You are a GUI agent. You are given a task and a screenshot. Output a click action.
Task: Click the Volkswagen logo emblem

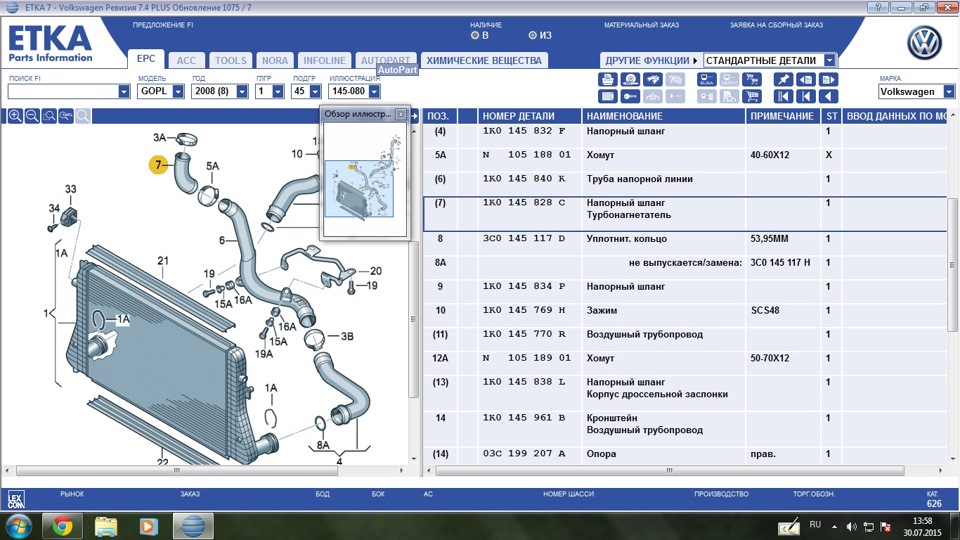pyautogui.click(x=924, y=43)
